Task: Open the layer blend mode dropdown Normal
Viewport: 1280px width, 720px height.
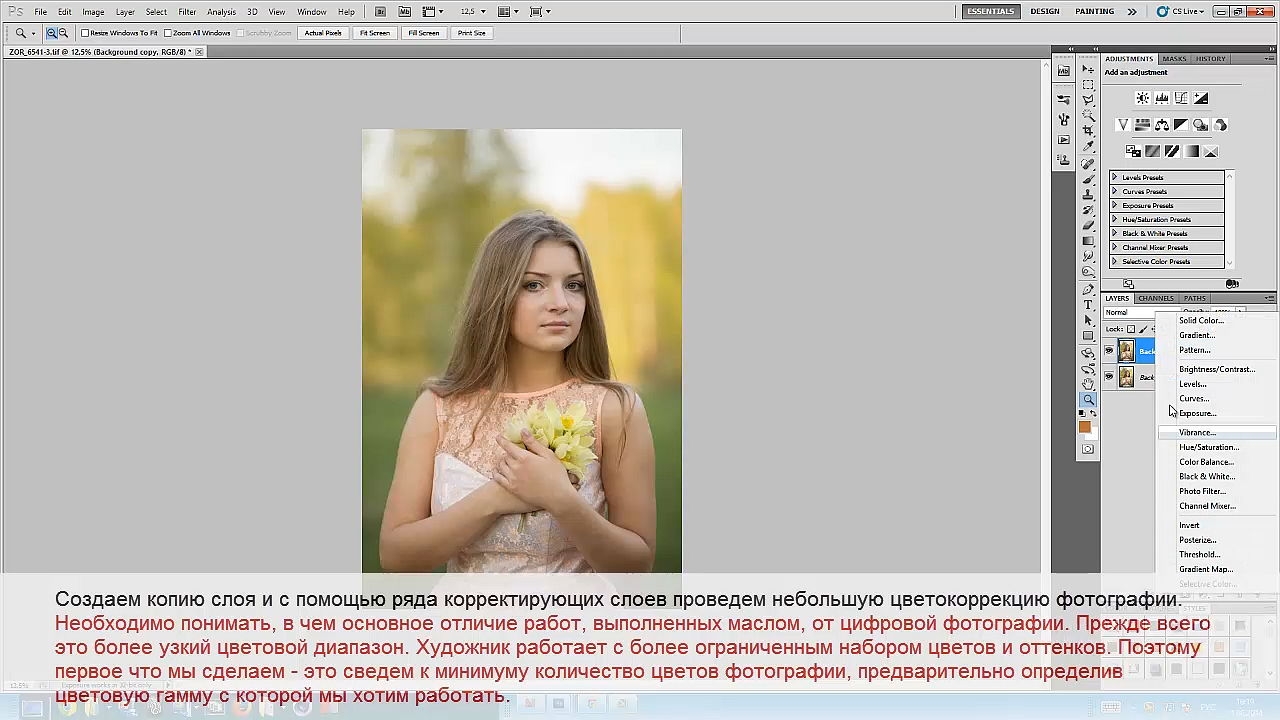Action: click(x=1130, y=312)
